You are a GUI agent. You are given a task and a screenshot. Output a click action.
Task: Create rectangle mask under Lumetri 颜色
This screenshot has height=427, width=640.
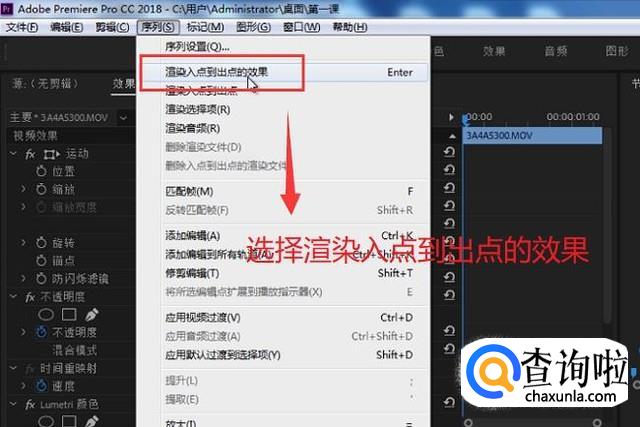click(69, 421)
